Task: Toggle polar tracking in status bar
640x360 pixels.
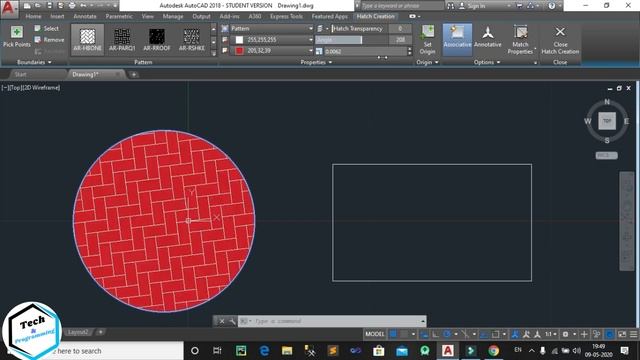Action: (447, 334)
